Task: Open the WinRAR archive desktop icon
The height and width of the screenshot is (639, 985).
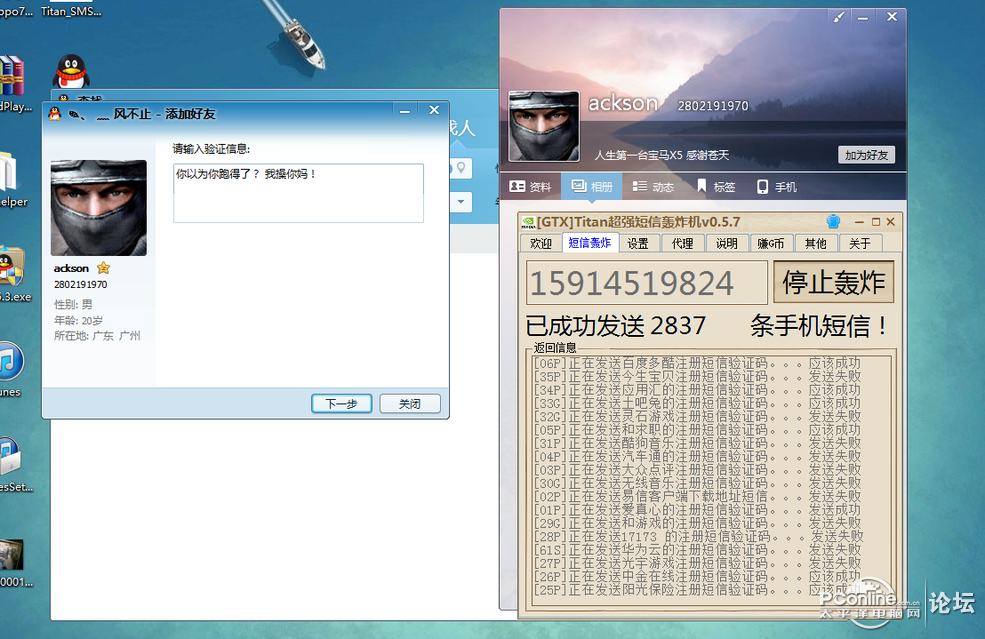Action: (12, 75)
